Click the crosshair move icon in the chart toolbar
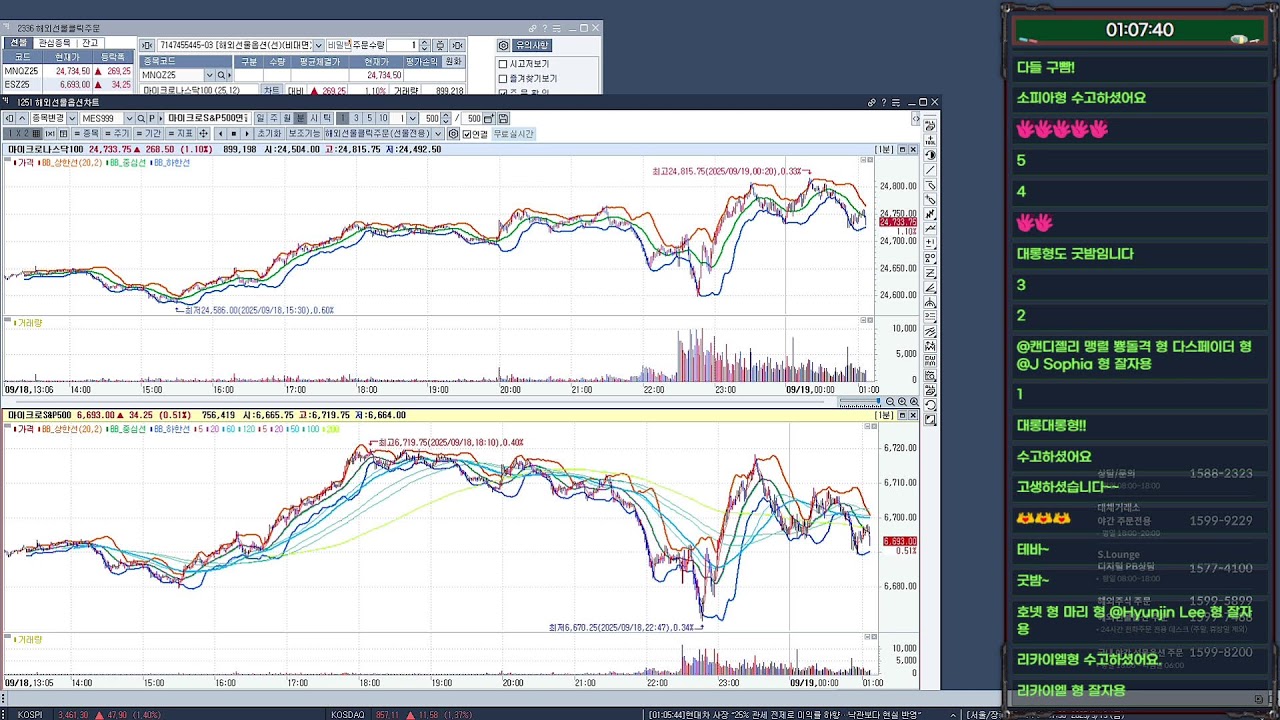Viewport: 1280px width, 720px height. click(203, 133)
